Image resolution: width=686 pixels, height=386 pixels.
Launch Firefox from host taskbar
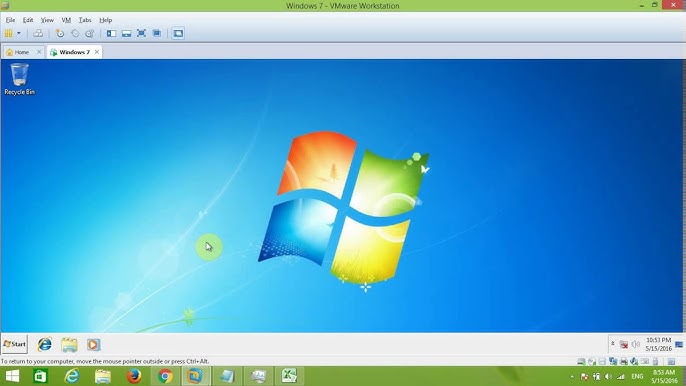[134, 376]
